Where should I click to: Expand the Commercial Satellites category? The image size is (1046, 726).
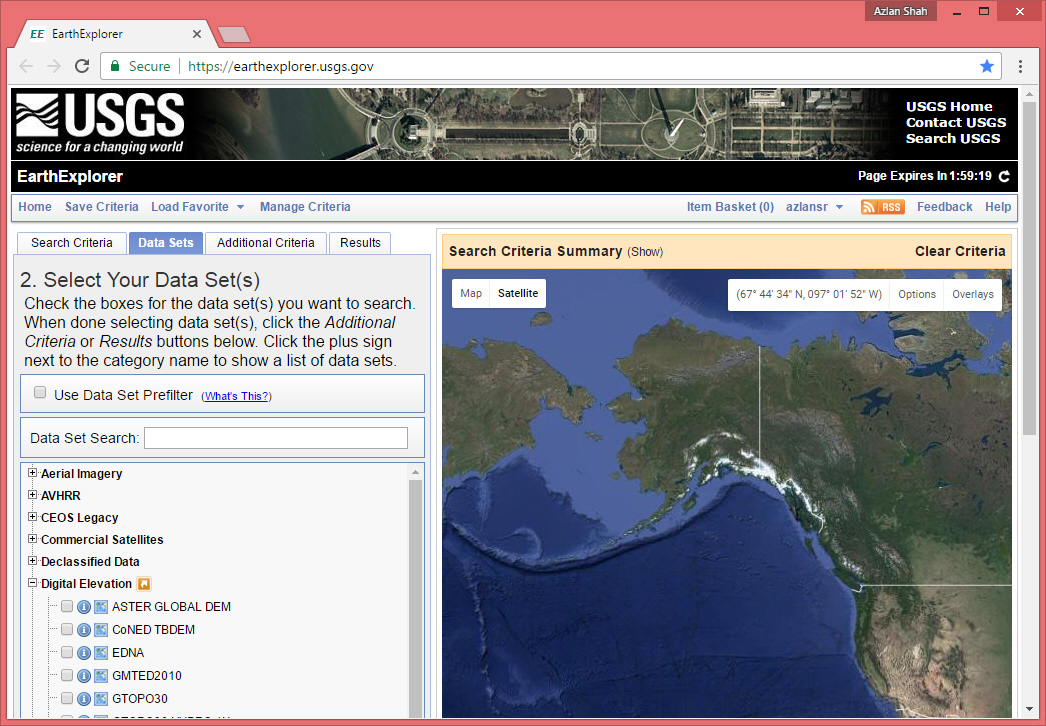pyautogui.click(x=32, y=538)
